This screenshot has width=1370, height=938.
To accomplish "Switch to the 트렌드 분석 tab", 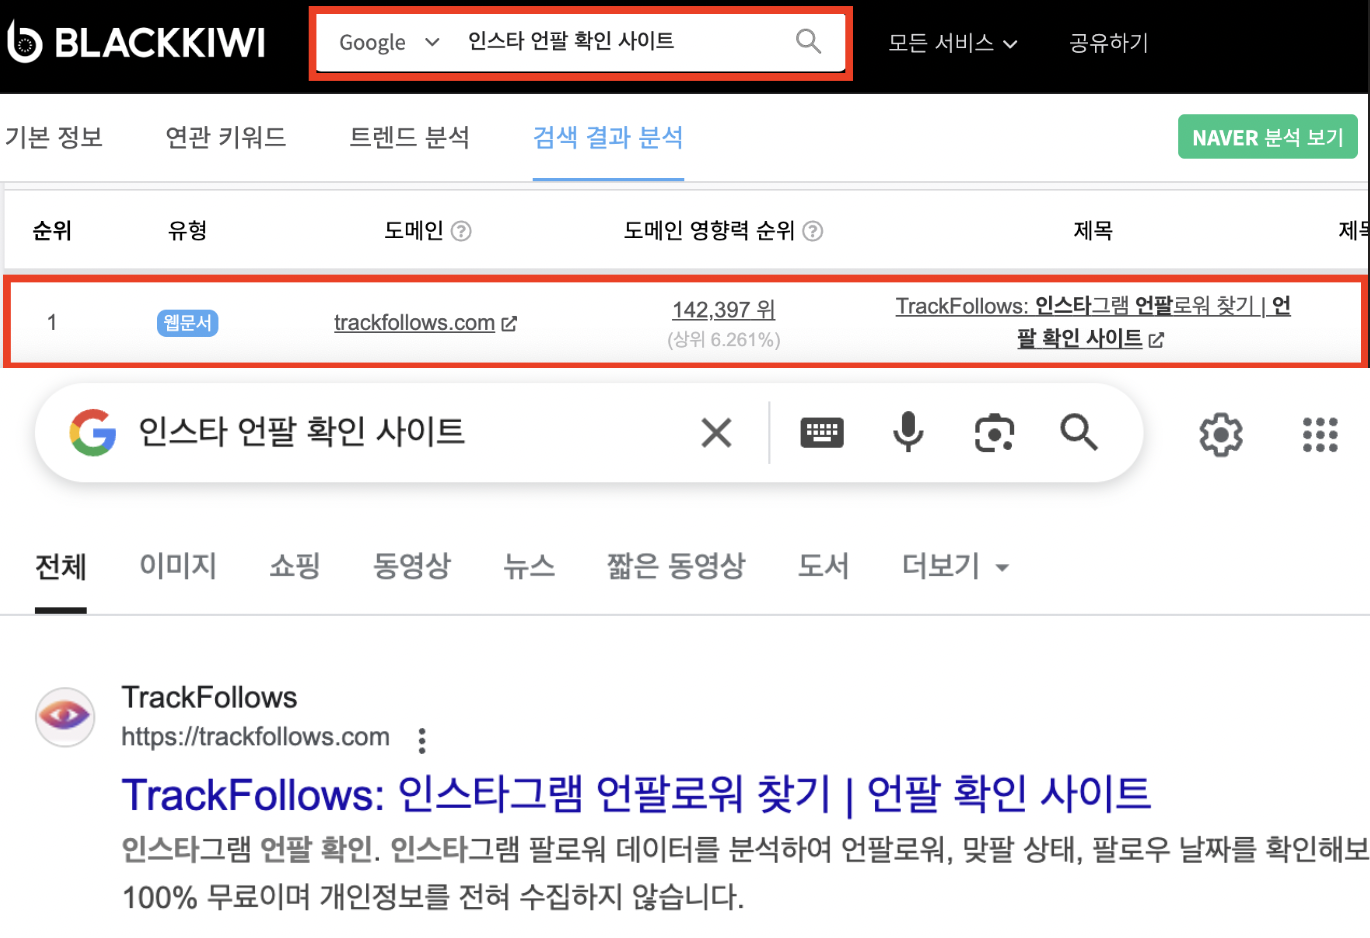I will click(409, 137).
